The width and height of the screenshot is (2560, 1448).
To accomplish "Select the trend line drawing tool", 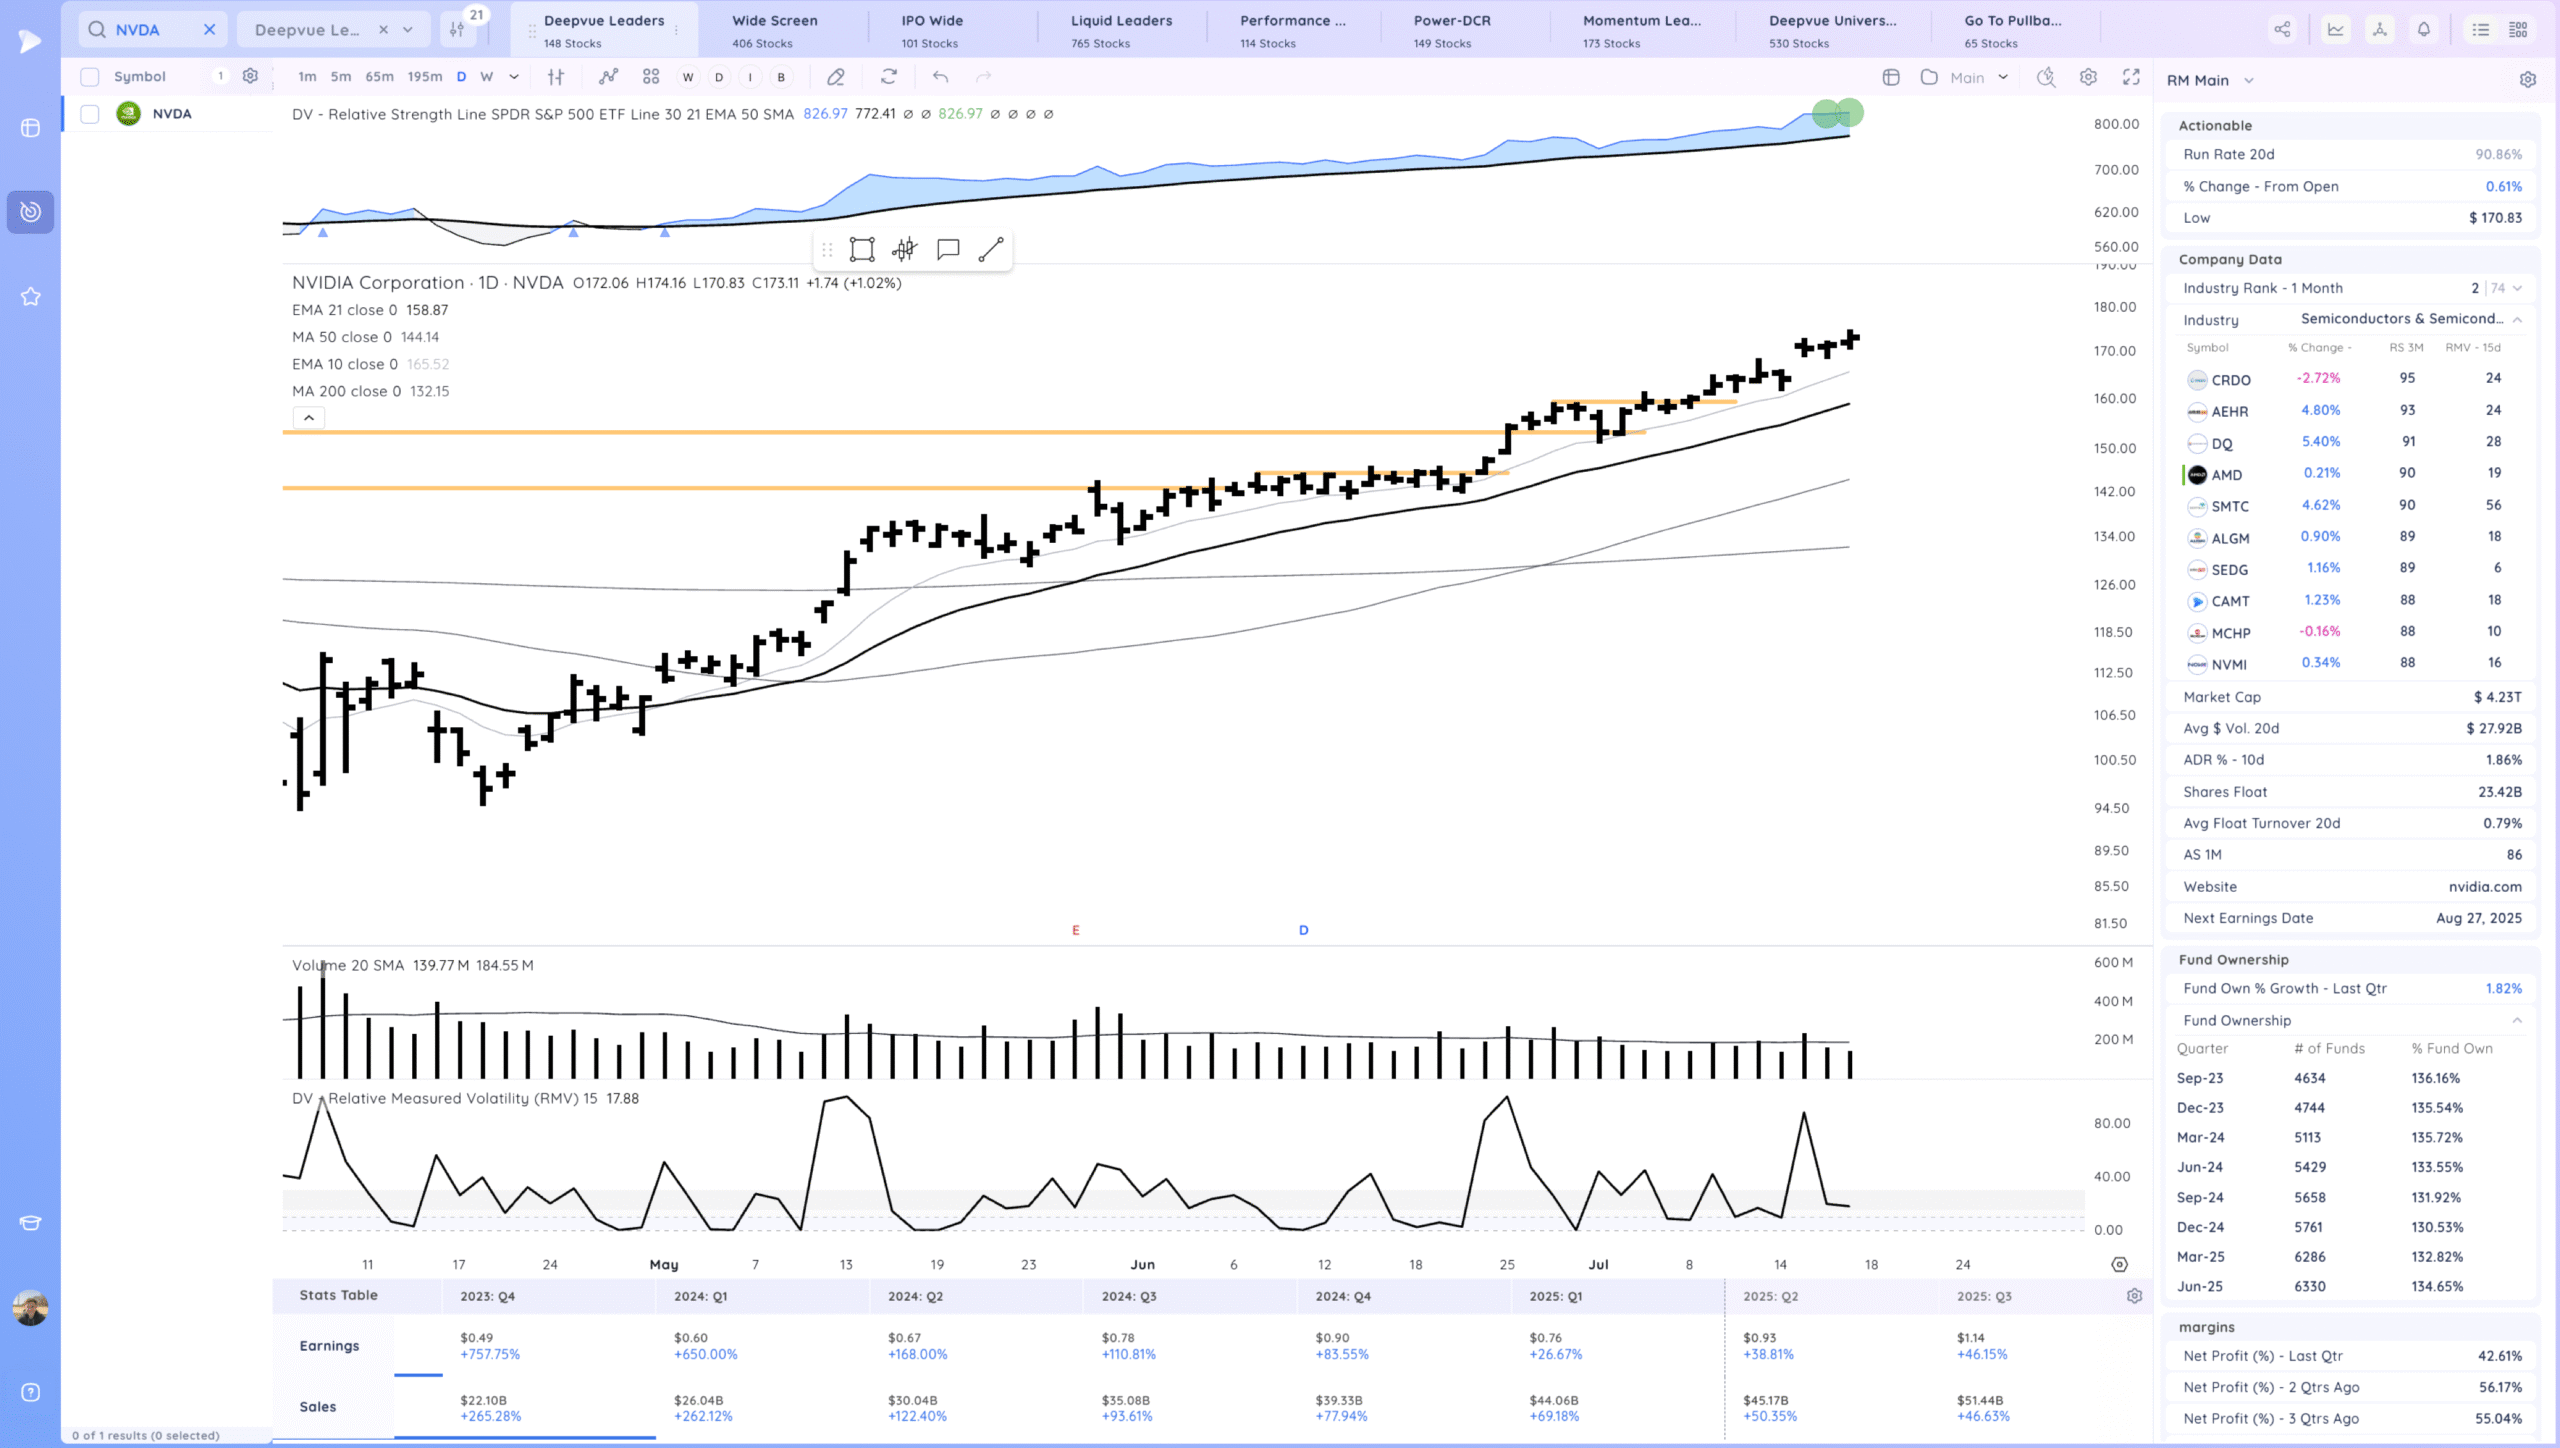I will tap(990, 249).
